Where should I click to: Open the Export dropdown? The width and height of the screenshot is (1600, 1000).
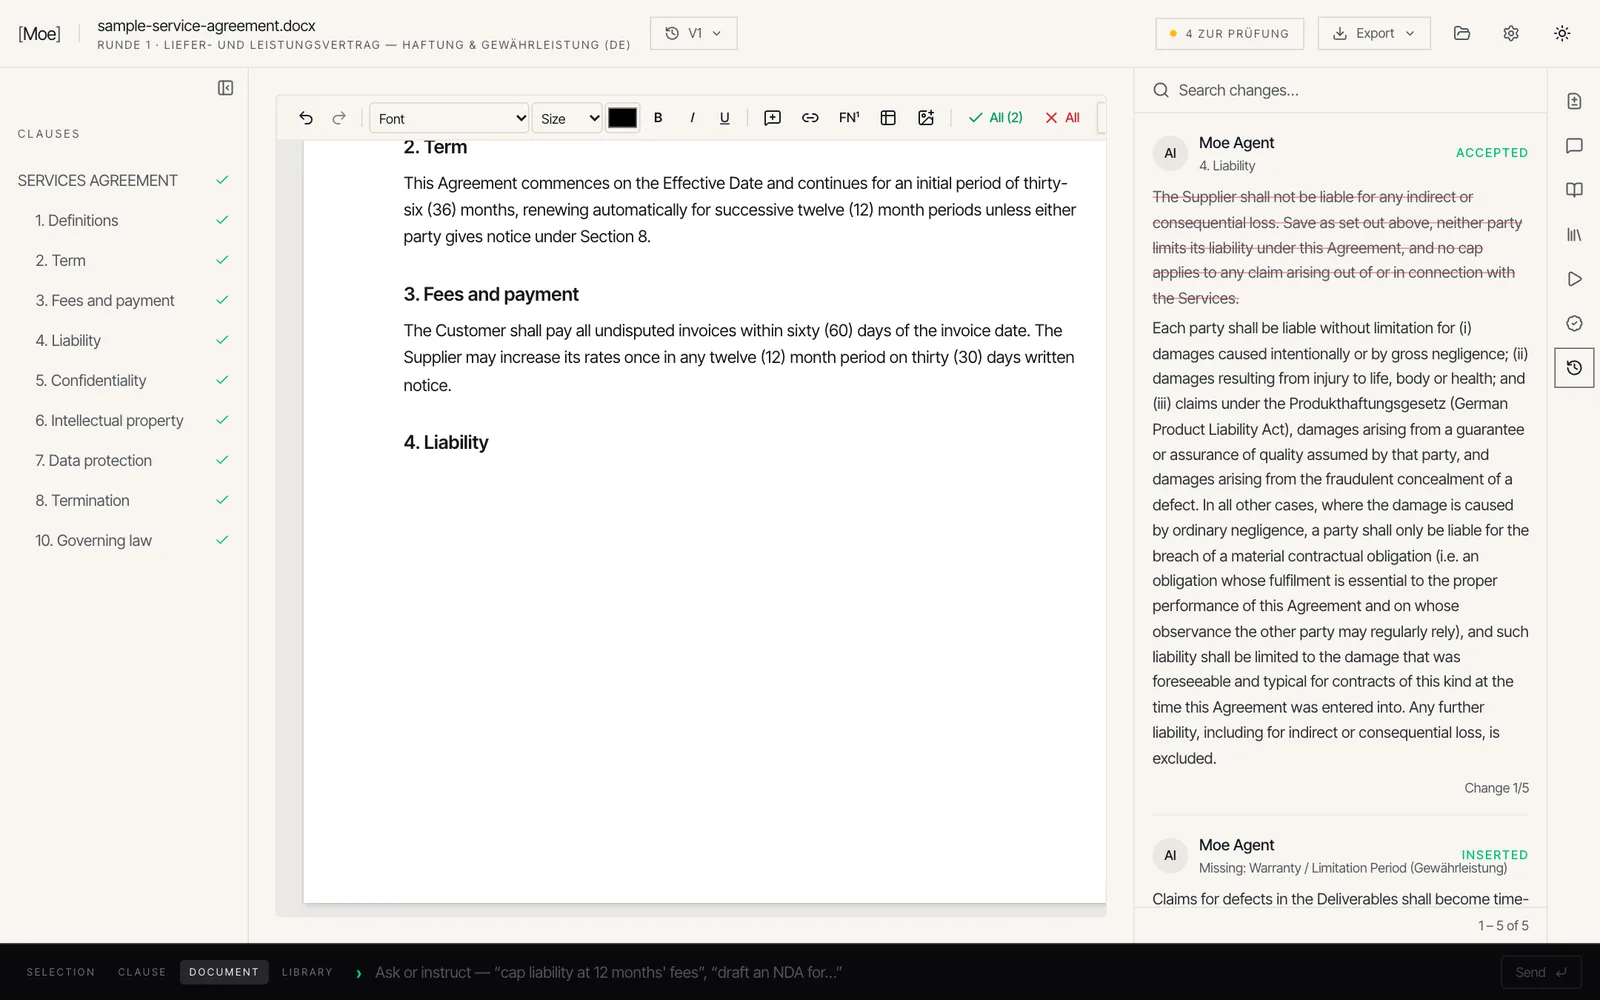(1374, 33)
